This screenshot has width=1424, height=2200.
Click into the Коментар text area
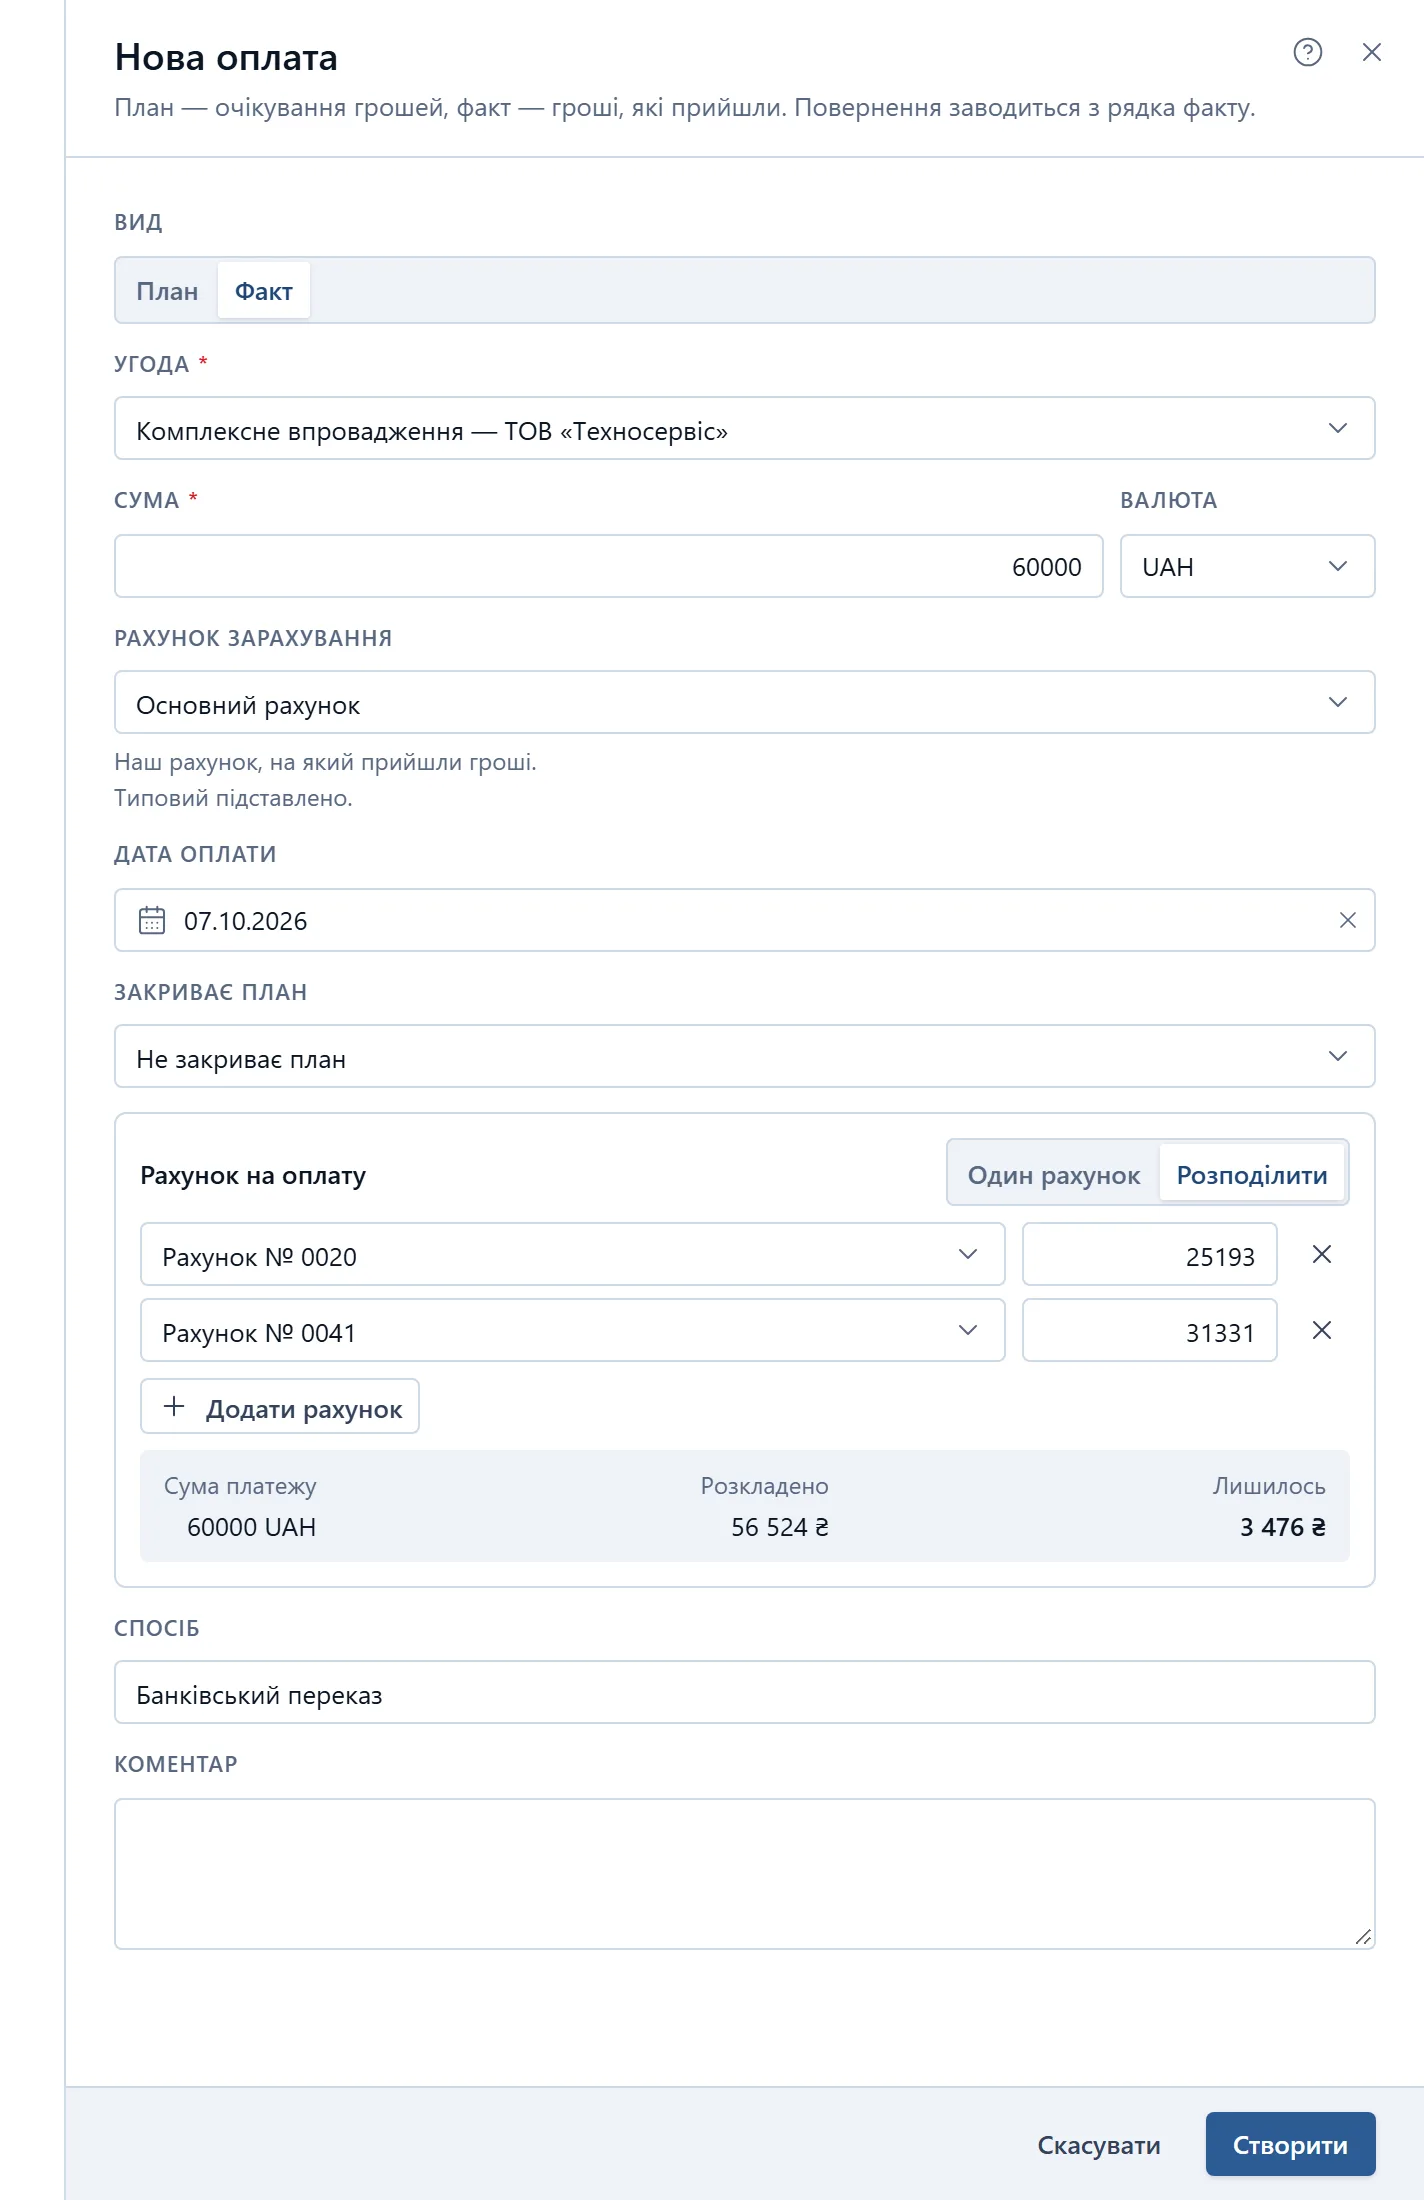745,1873
